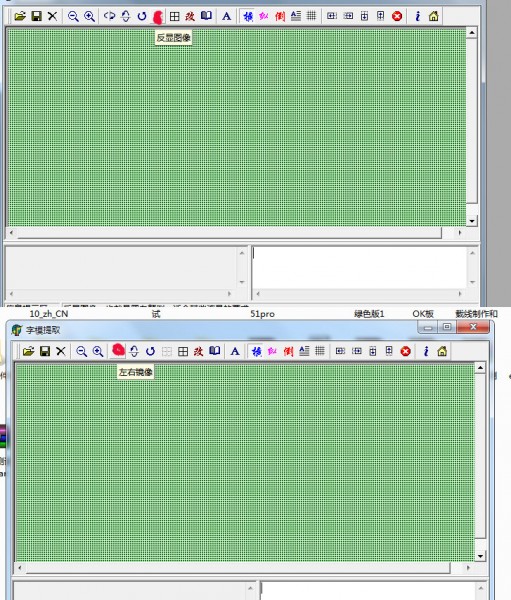Toggle the red 倒 mode in 反显图像 tooltip window
The width and height of the screenshot is (511, 600).
(x=280, y=16)
